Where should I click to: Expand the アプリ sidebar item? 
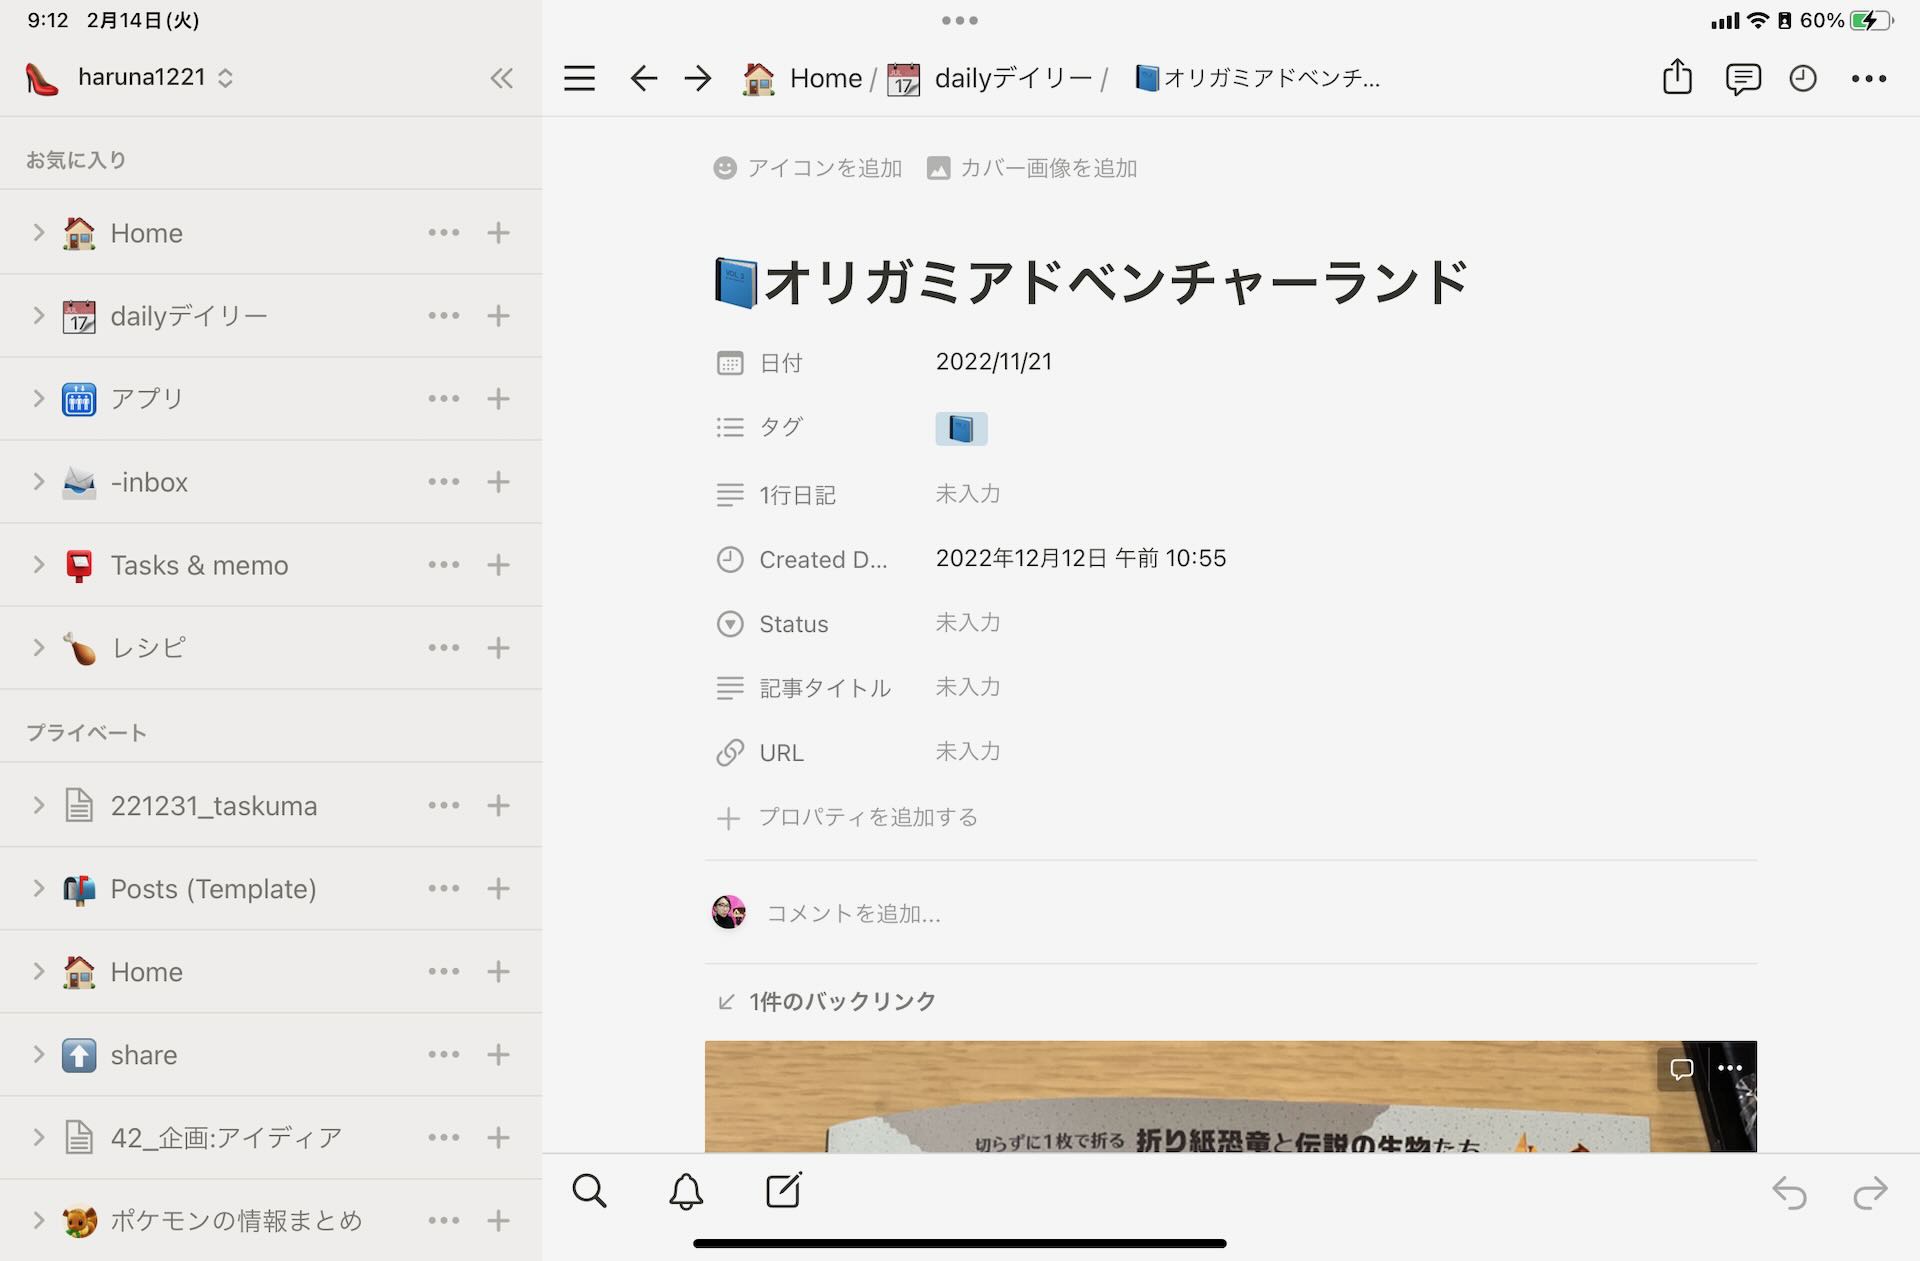[38, 399]
